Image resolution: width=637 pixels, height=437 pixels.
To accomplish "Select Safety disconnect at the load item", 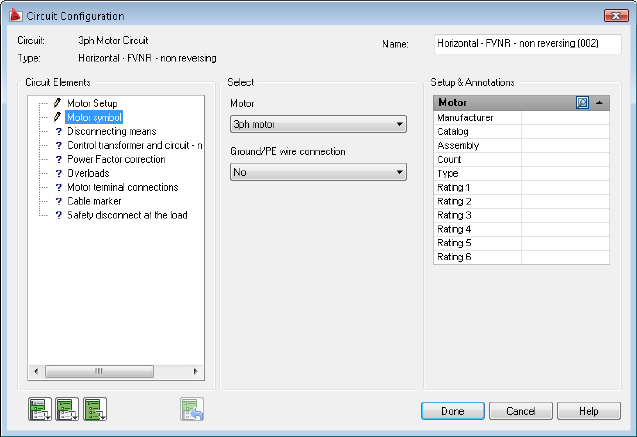I will pyautogui.click(x=127, y=215).
